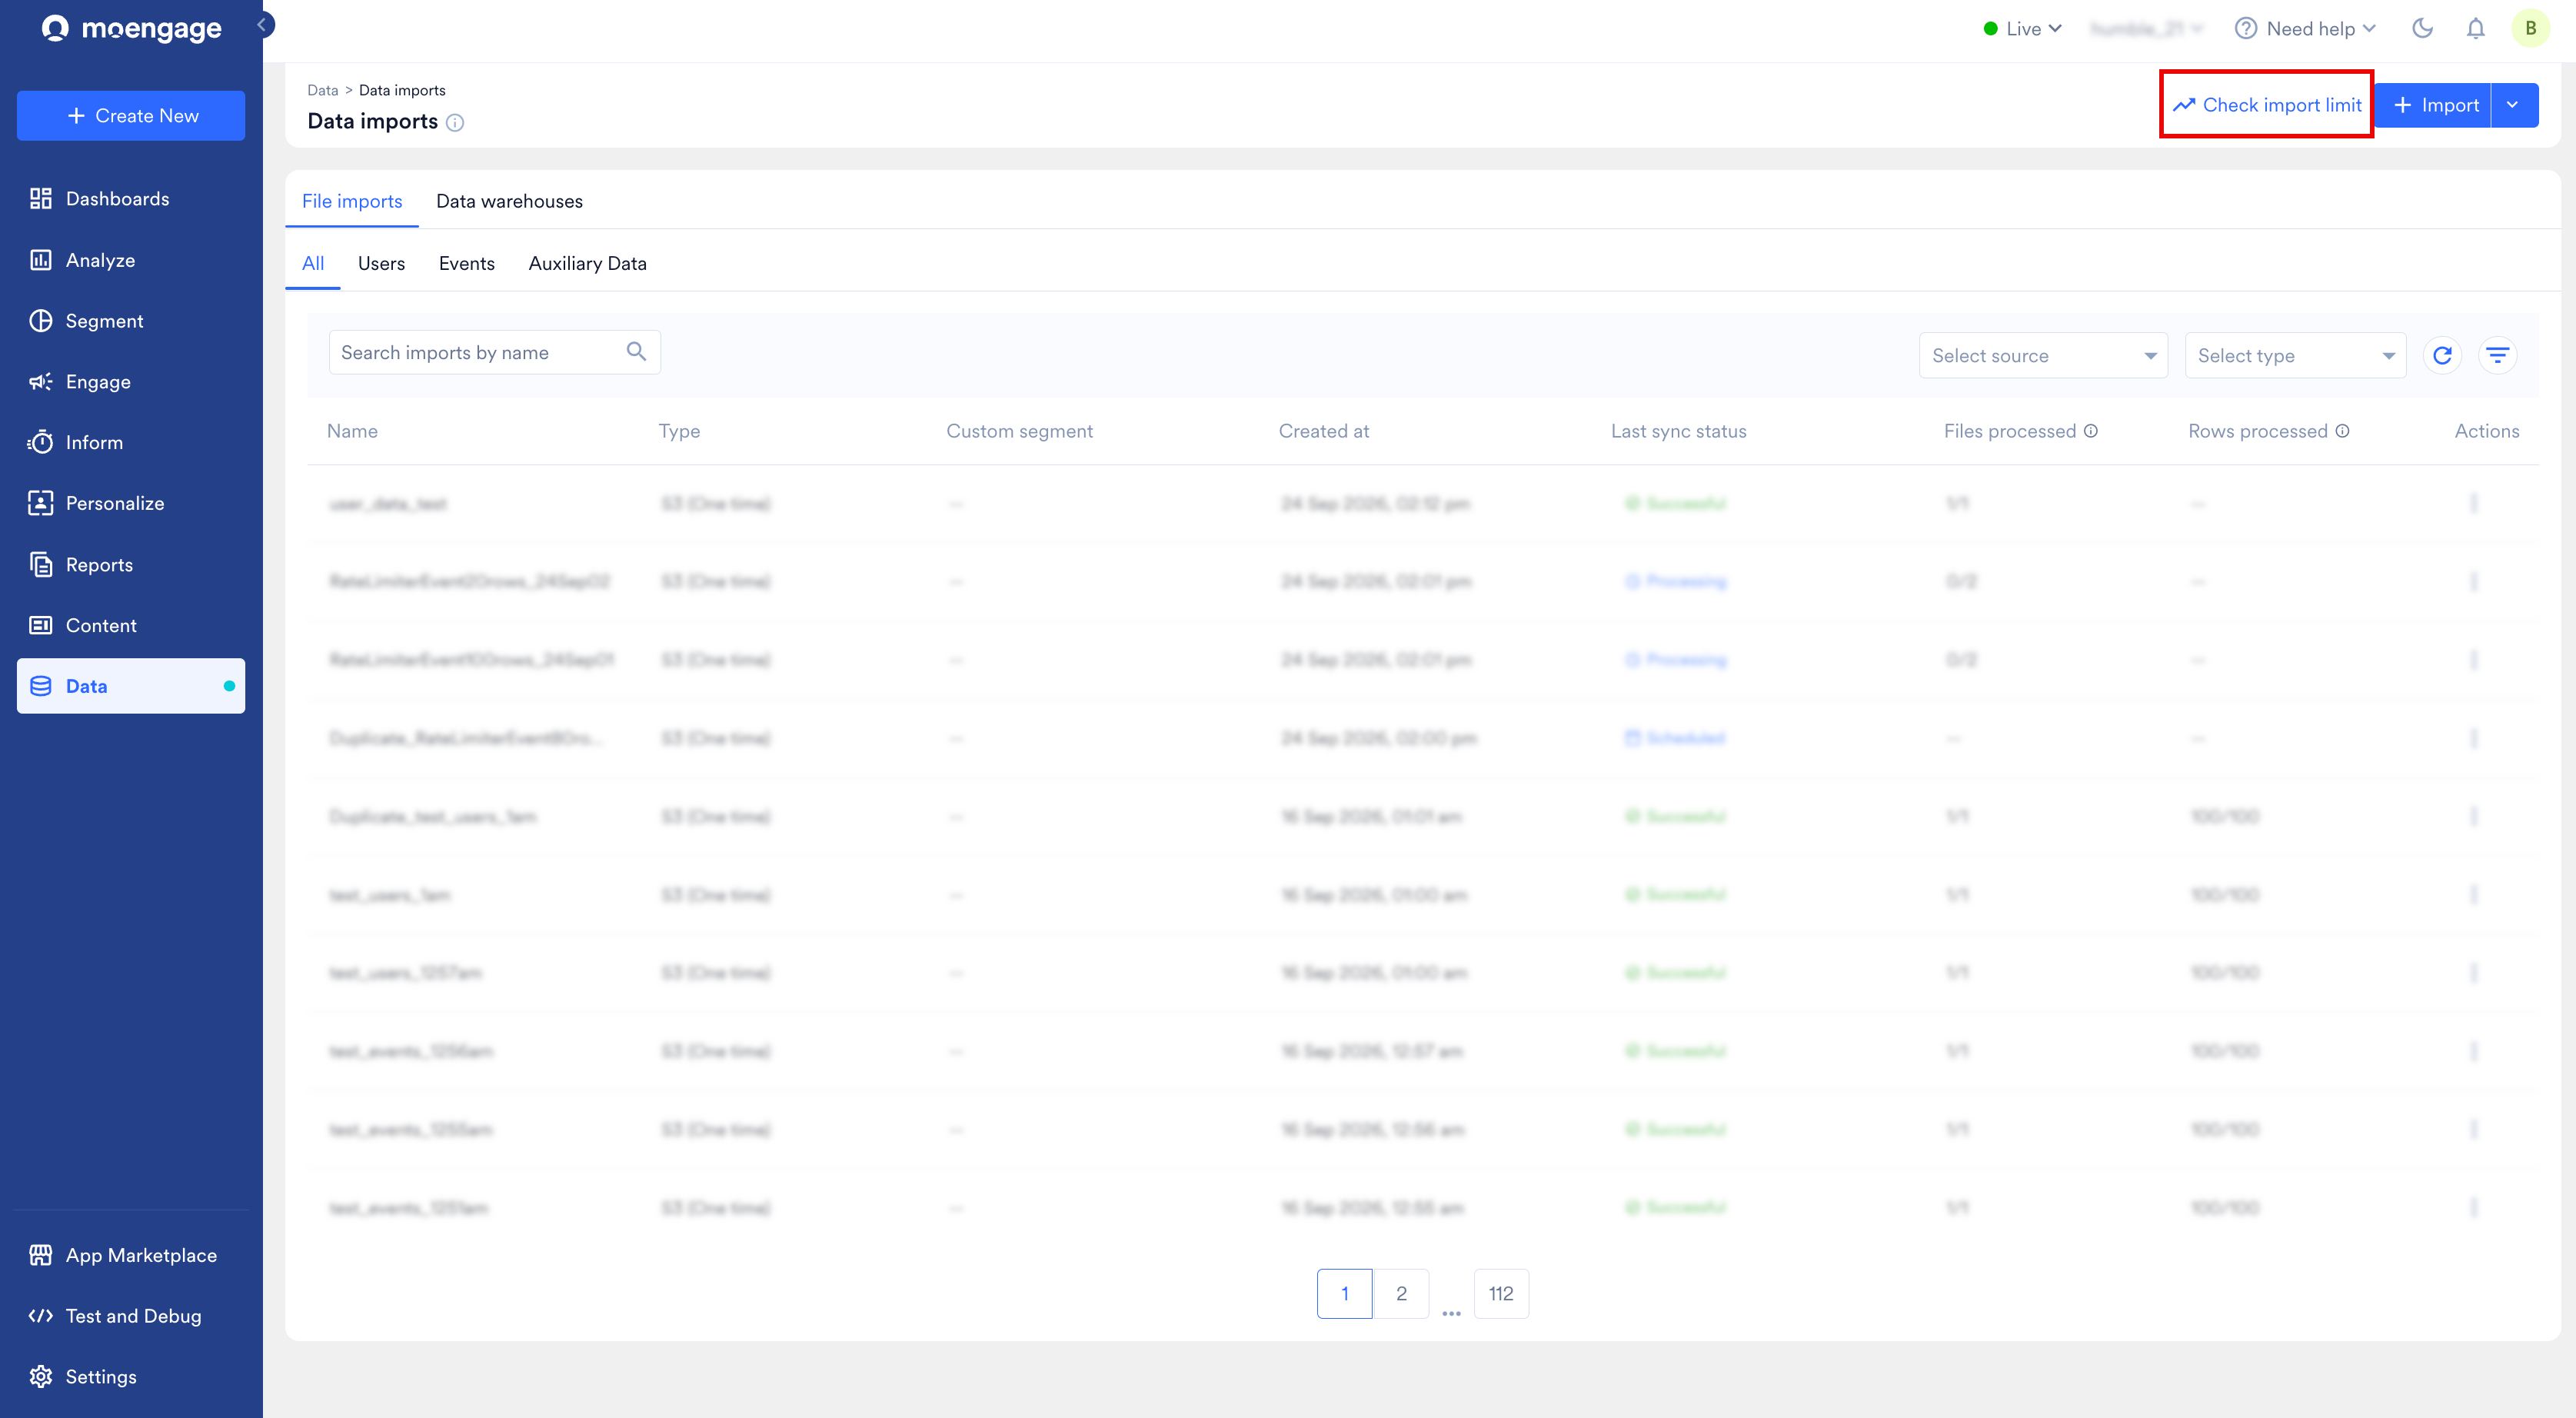
Task: Open the user avatar B menu
Action: (x=2530, y=28)
